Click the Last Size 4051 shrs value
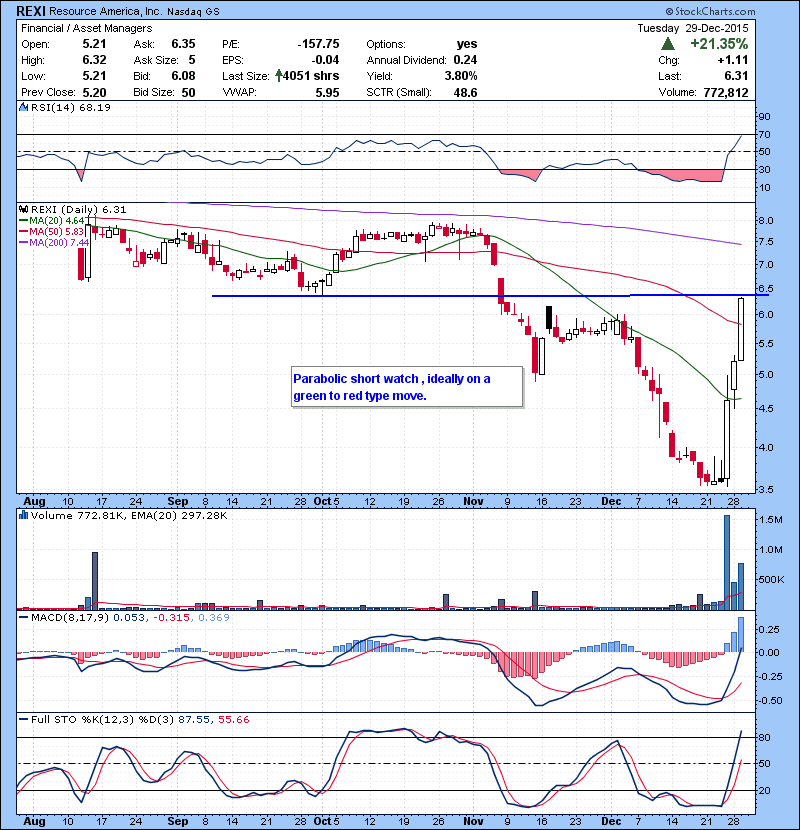Screen dimensions: 800x830 click(x=311, y=76)
